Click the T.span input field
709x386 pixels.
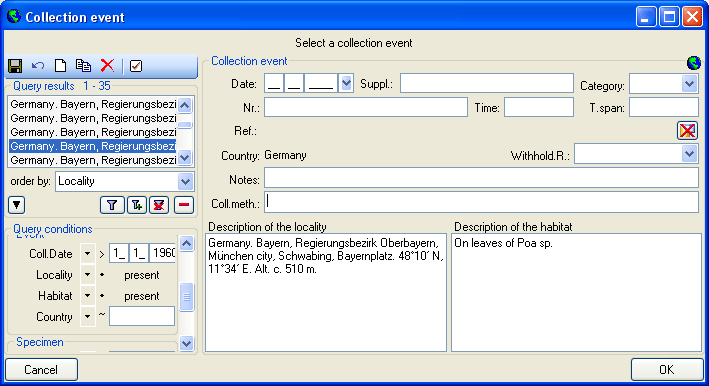tap(664, 108)
